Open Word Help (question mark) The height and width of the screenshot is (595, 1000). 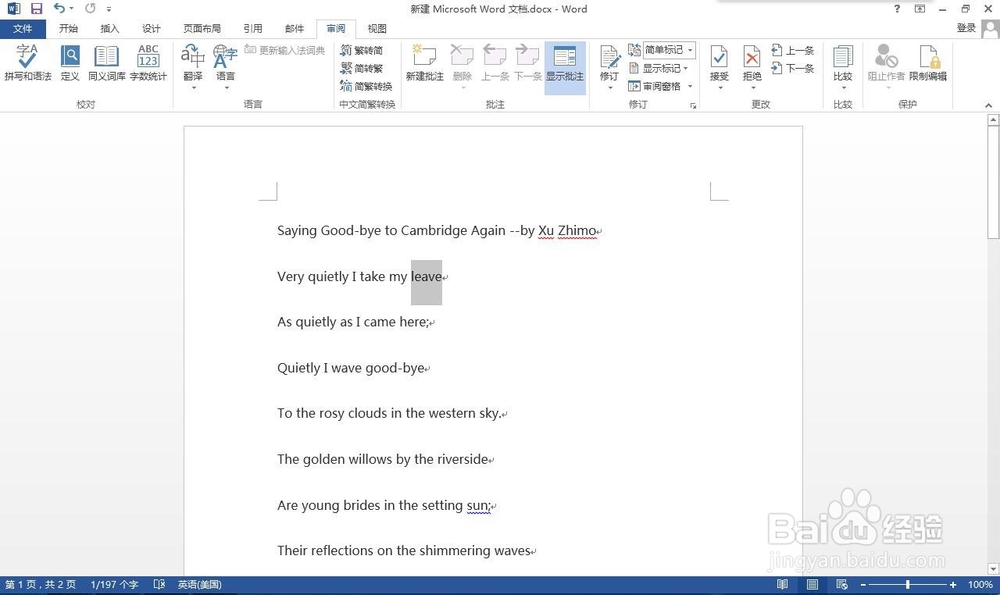(897, 9)
